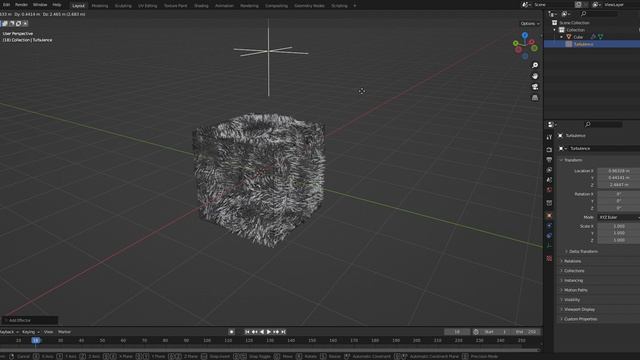Collapse the Cube row in outliner
The height and width of the screenshot is (360, 640).
561,37
